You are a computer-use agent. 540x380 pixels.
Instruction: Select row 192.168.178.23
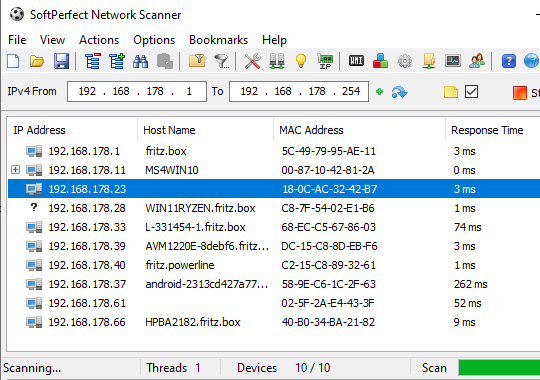point(274,189)
